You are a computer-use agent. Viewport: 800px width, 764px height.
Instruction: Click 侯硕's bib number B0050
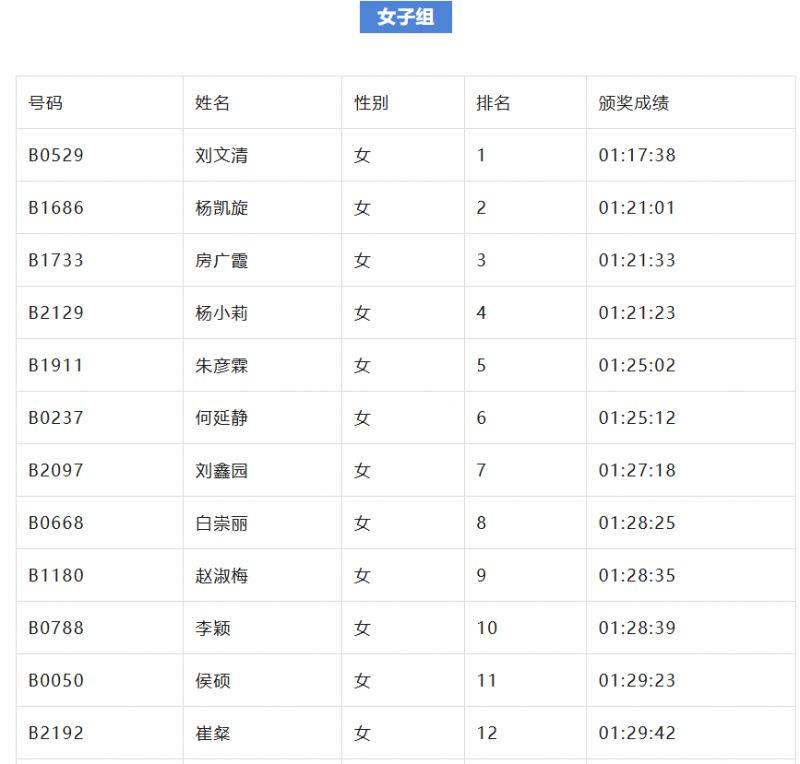click(x=55, y=680)
